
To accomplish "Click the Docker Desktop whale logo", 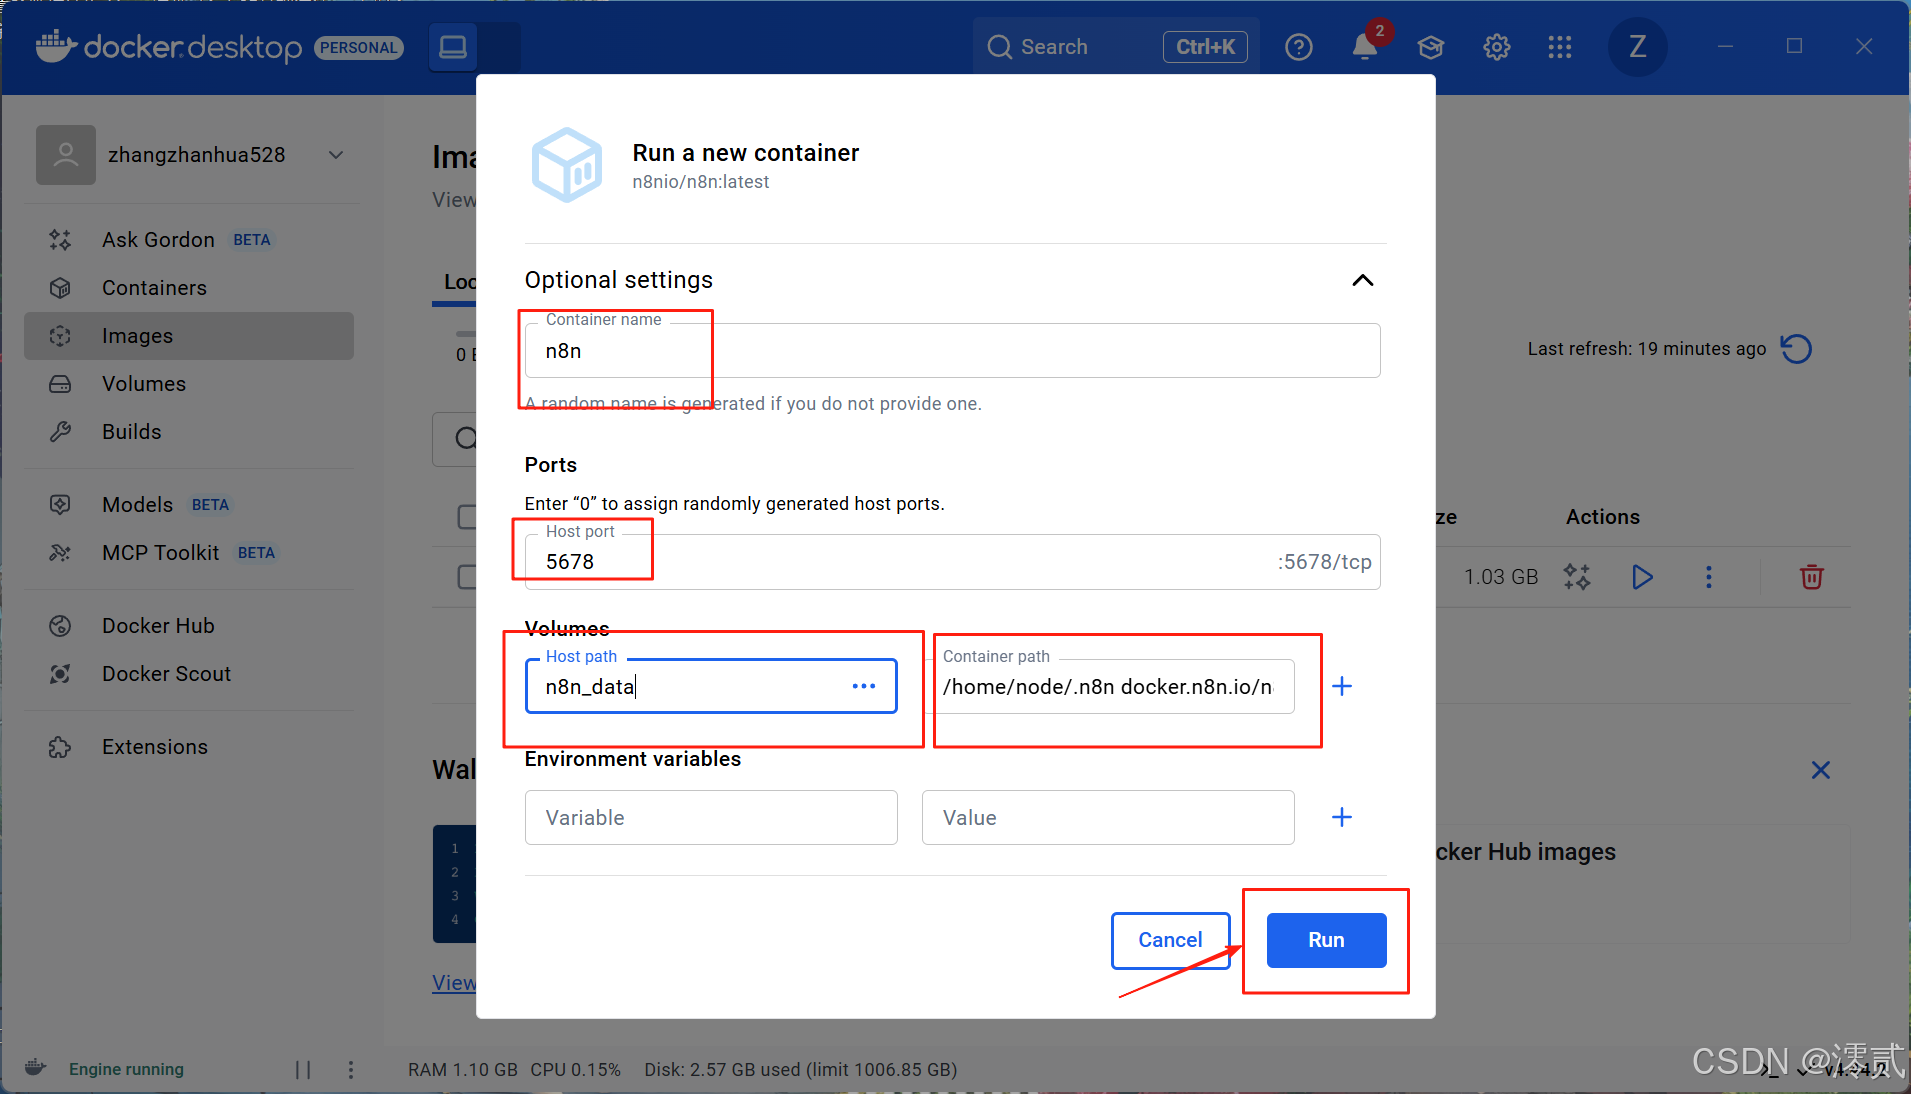I will click(x=57, y=46).
